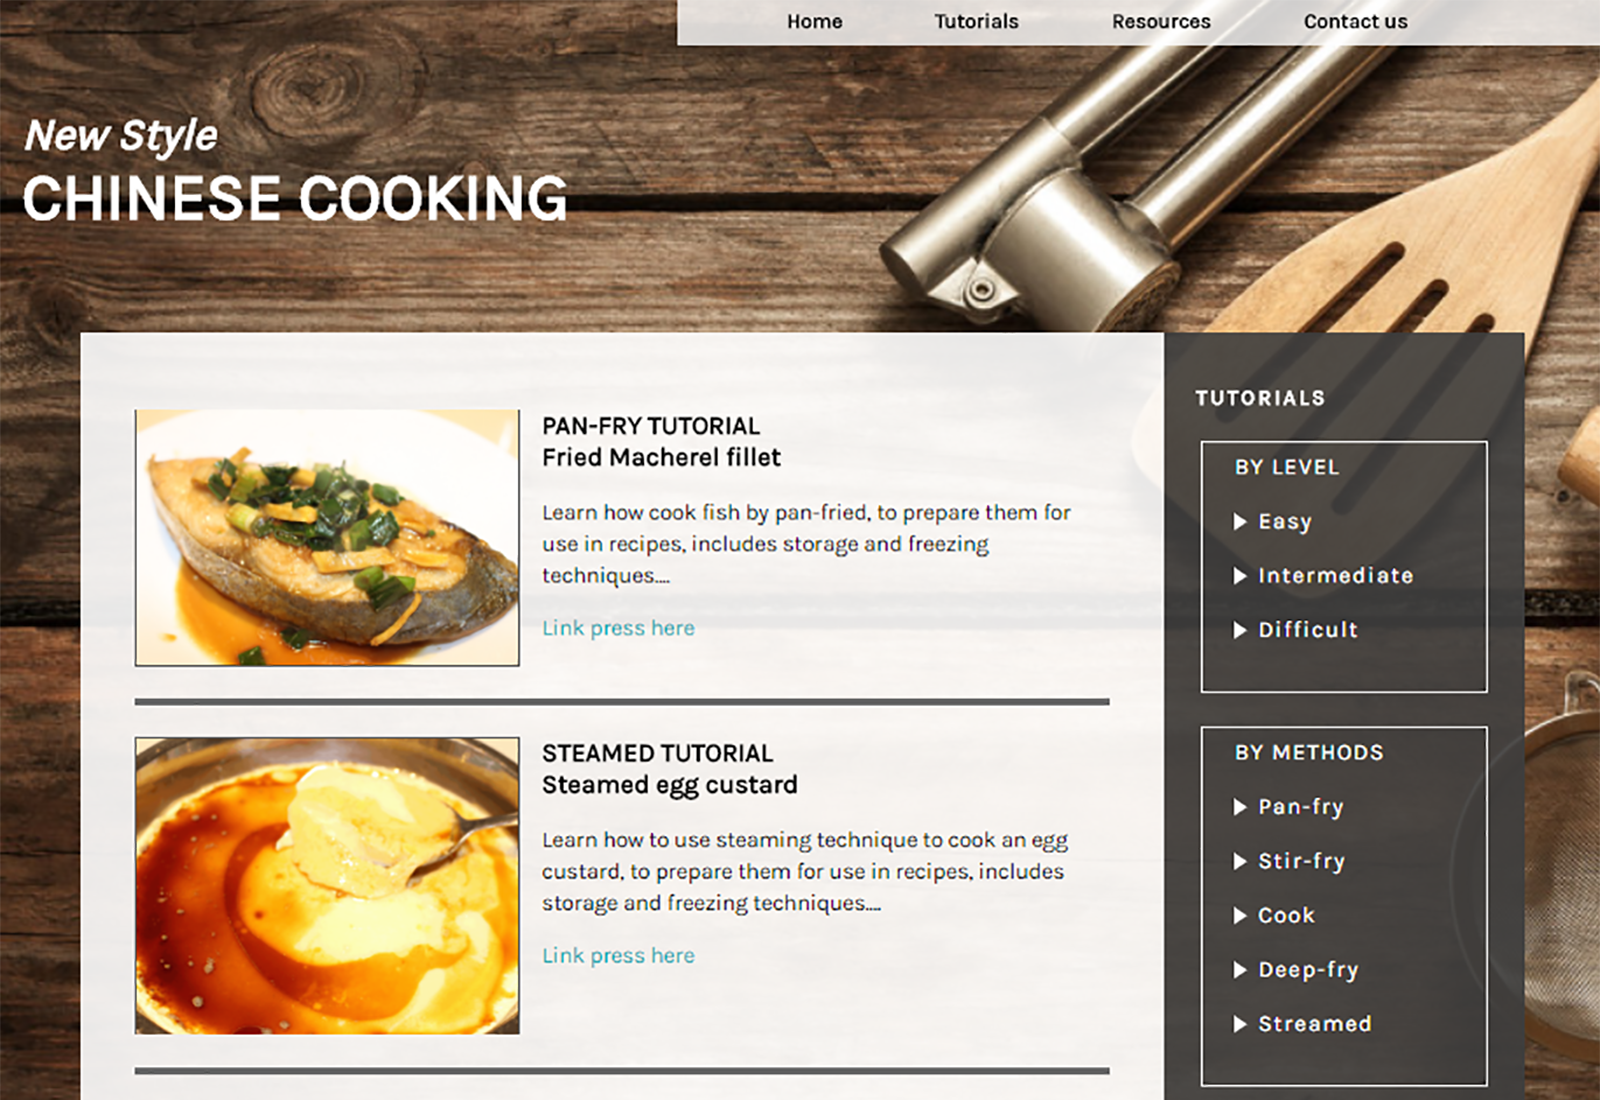
Task: Open the Resources navigation item
Action: click(1161, 21)
